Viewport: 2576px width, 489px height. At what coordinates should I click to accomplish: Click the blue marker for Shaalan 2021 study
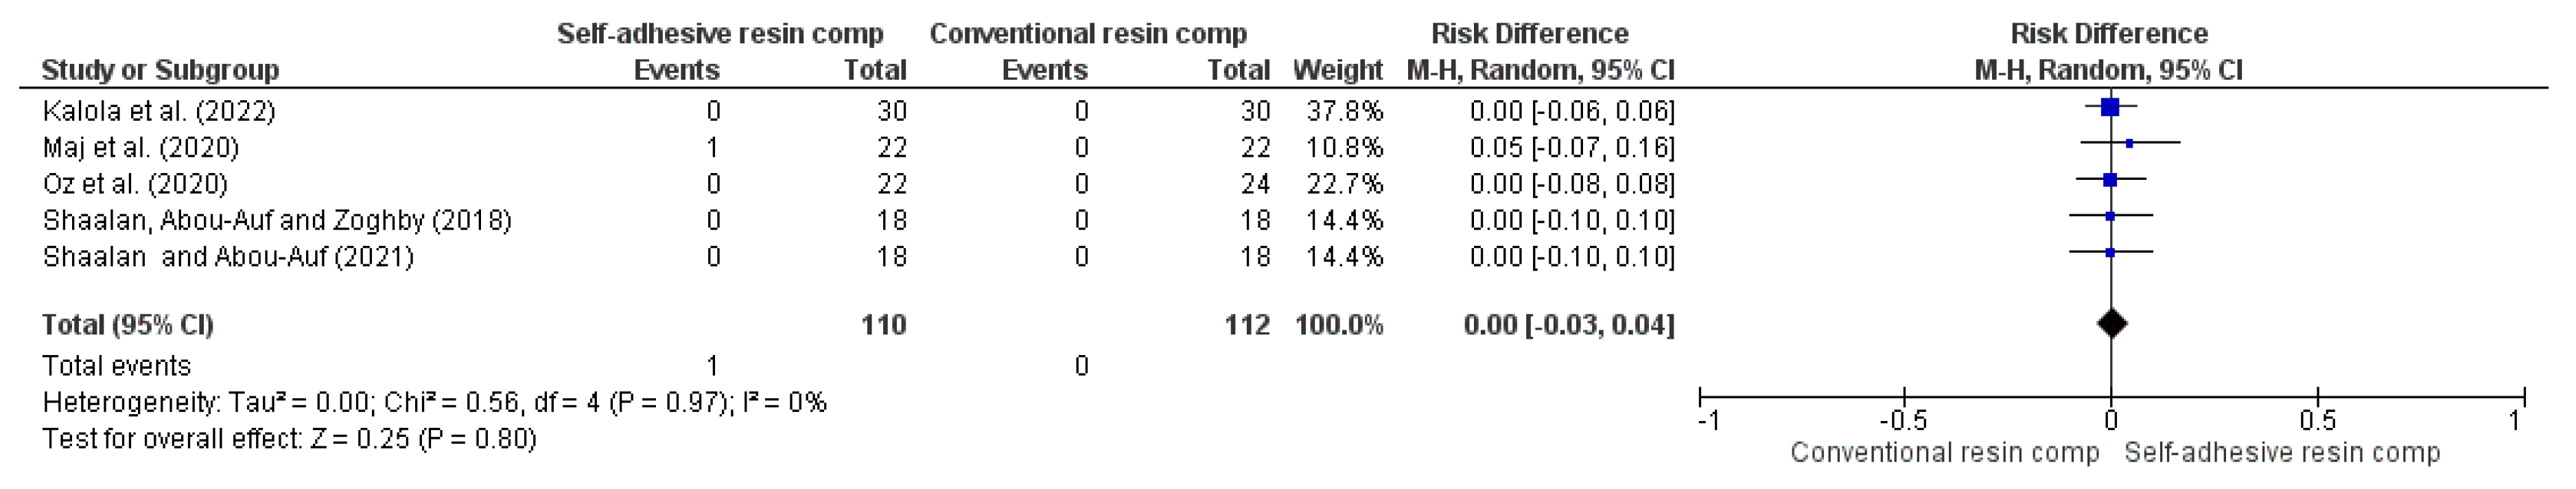point(2110,253)
